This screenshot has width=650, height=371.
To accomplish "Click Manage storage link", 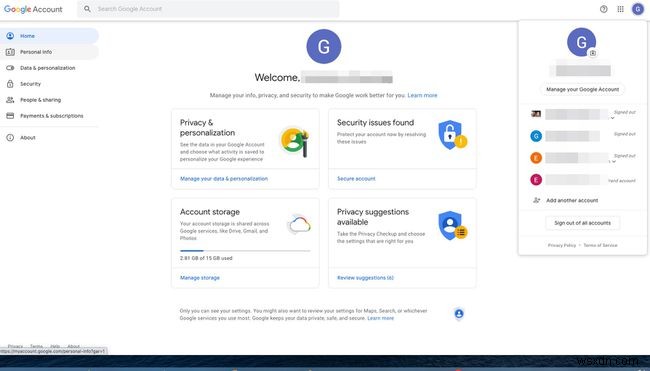I will (200, 278).
